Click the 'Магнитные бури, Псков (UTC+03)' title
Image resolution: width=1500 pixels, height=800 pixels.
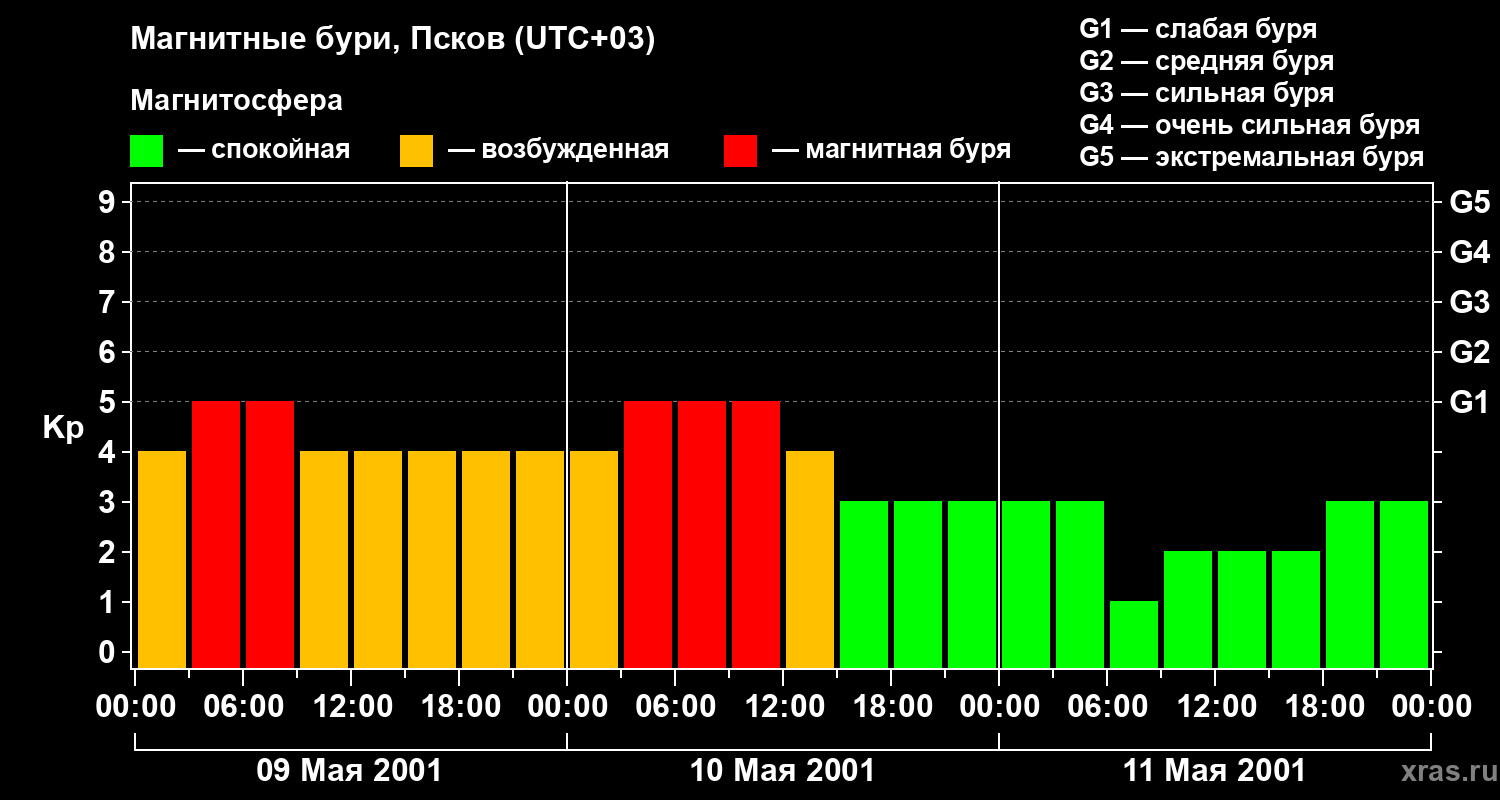pyautogui.click(x=392, y=40)
